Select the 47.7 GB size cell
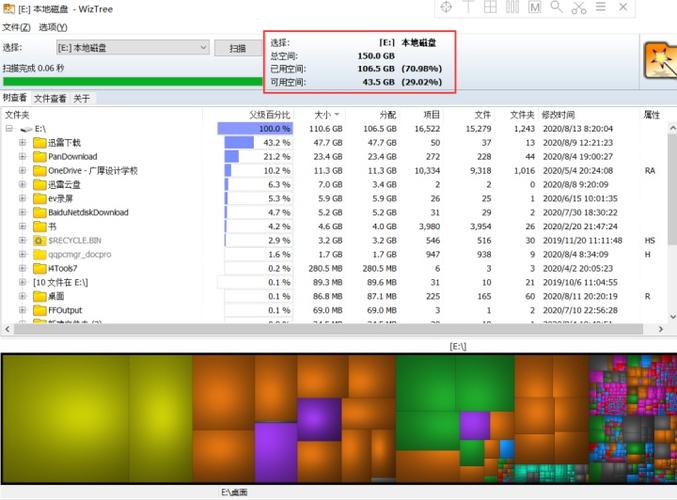 [x=328, y=142]
